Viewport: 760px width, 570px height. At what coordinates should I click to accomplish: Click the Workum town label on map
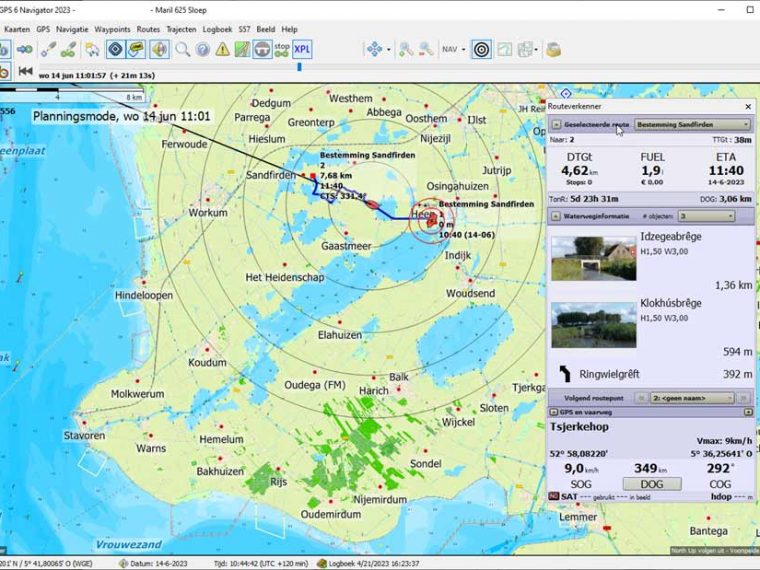click(208, 212)
